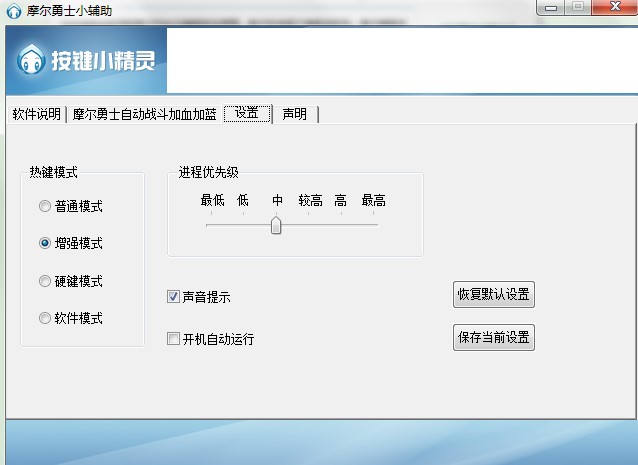
Task: Open the 摩尔勇士自动战斗加血加蓝 tab
Action: 144,114
